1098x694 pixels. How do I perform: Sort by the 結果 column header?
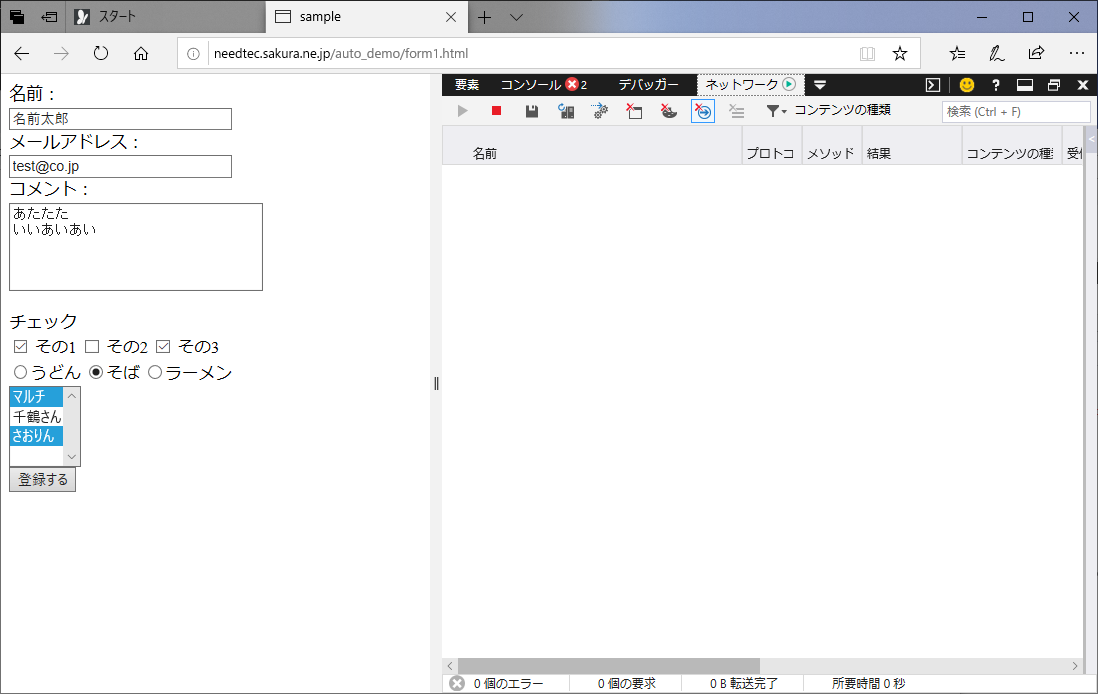(912, 146)
